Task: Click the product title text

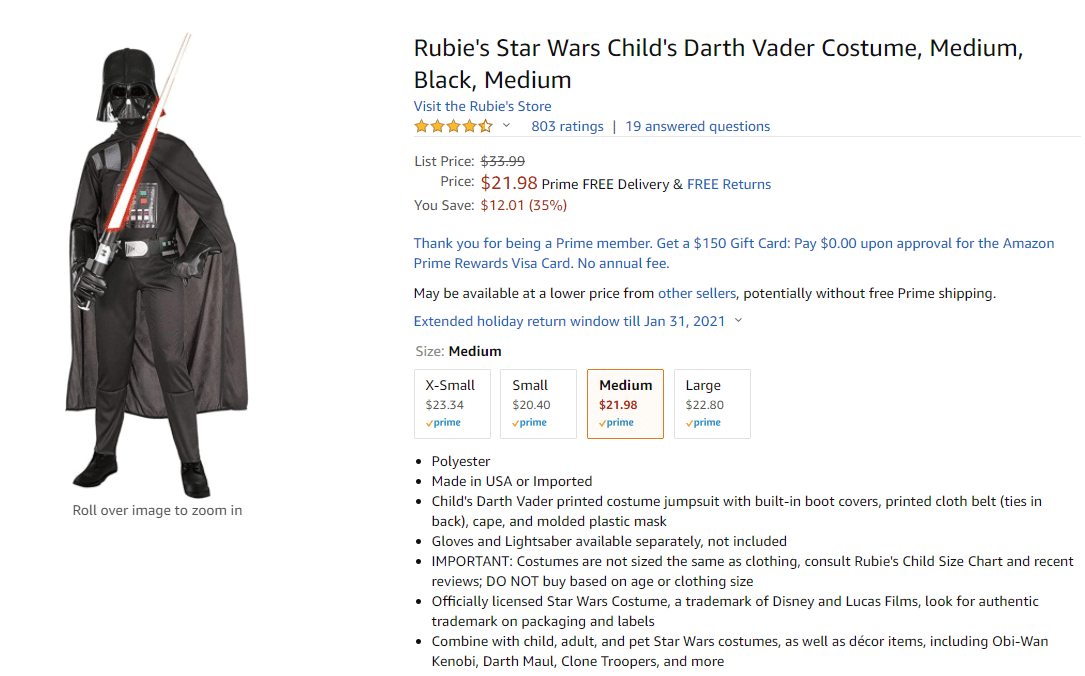Action: pos(718,64)
